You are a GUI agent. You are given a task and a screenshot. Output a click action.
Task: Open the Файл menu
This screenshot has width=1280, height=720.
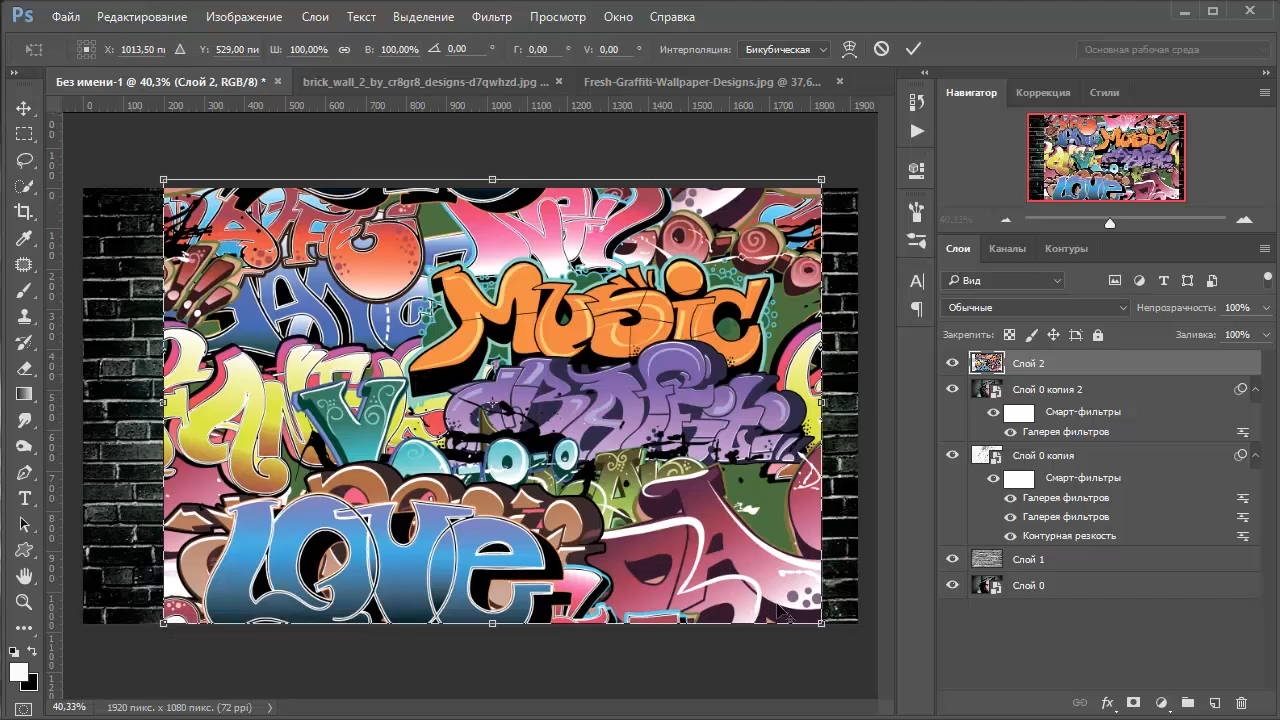click(x=66, y=17)
